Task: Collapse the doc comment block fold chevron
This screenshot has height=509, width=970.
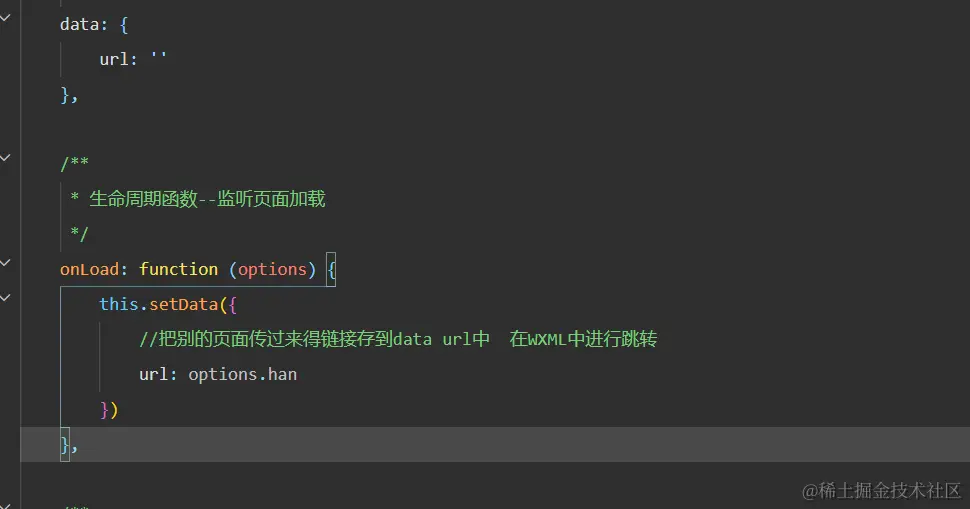Action: pyautogui.click(x=5, y=157)
